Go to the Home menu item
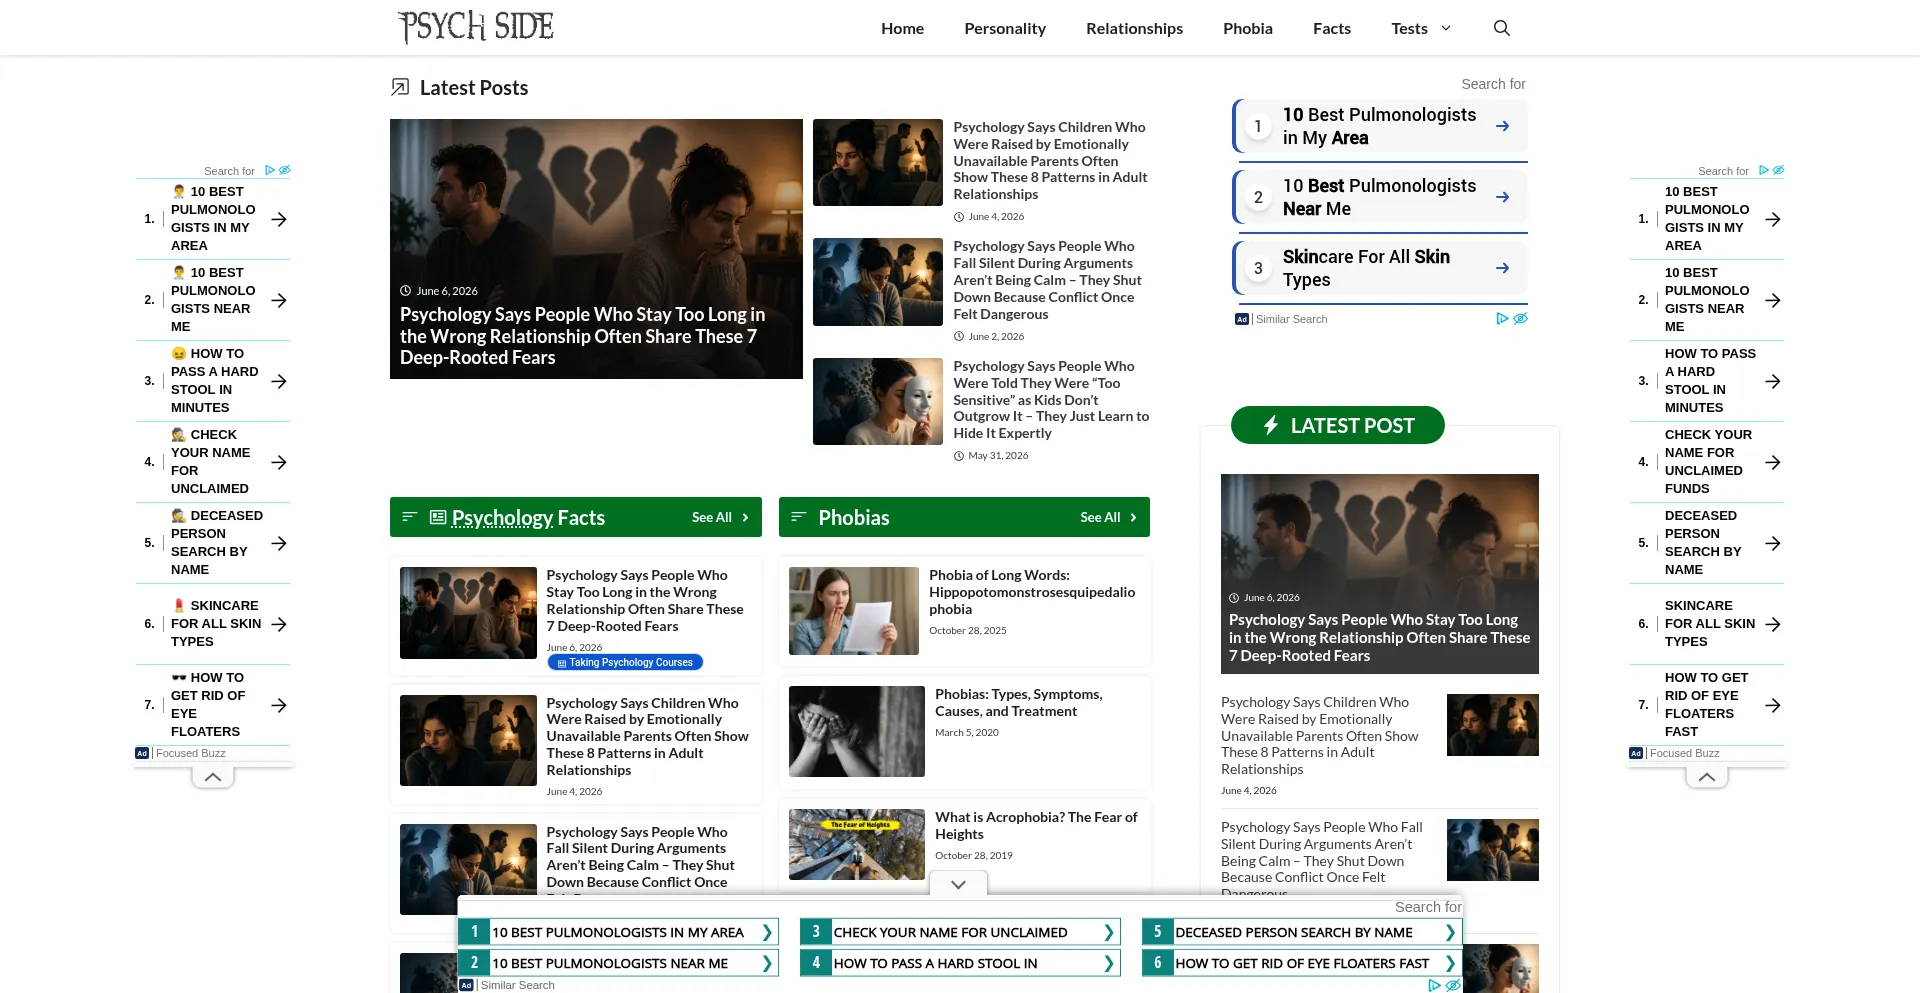 pyautogui.click(x=902, y=28)
